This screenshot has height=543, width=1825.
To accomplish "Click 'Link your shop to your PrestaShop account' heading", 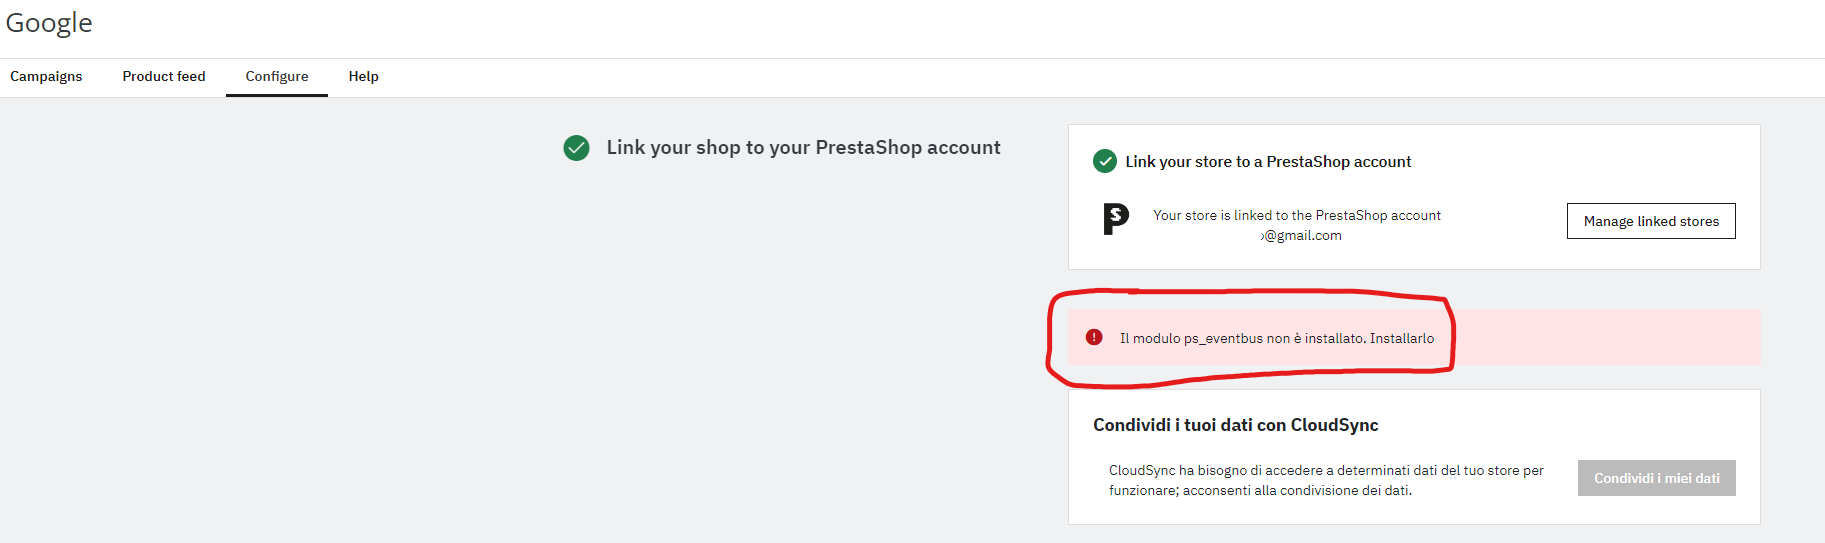I will pyautogui.click(x=803, y=148).
